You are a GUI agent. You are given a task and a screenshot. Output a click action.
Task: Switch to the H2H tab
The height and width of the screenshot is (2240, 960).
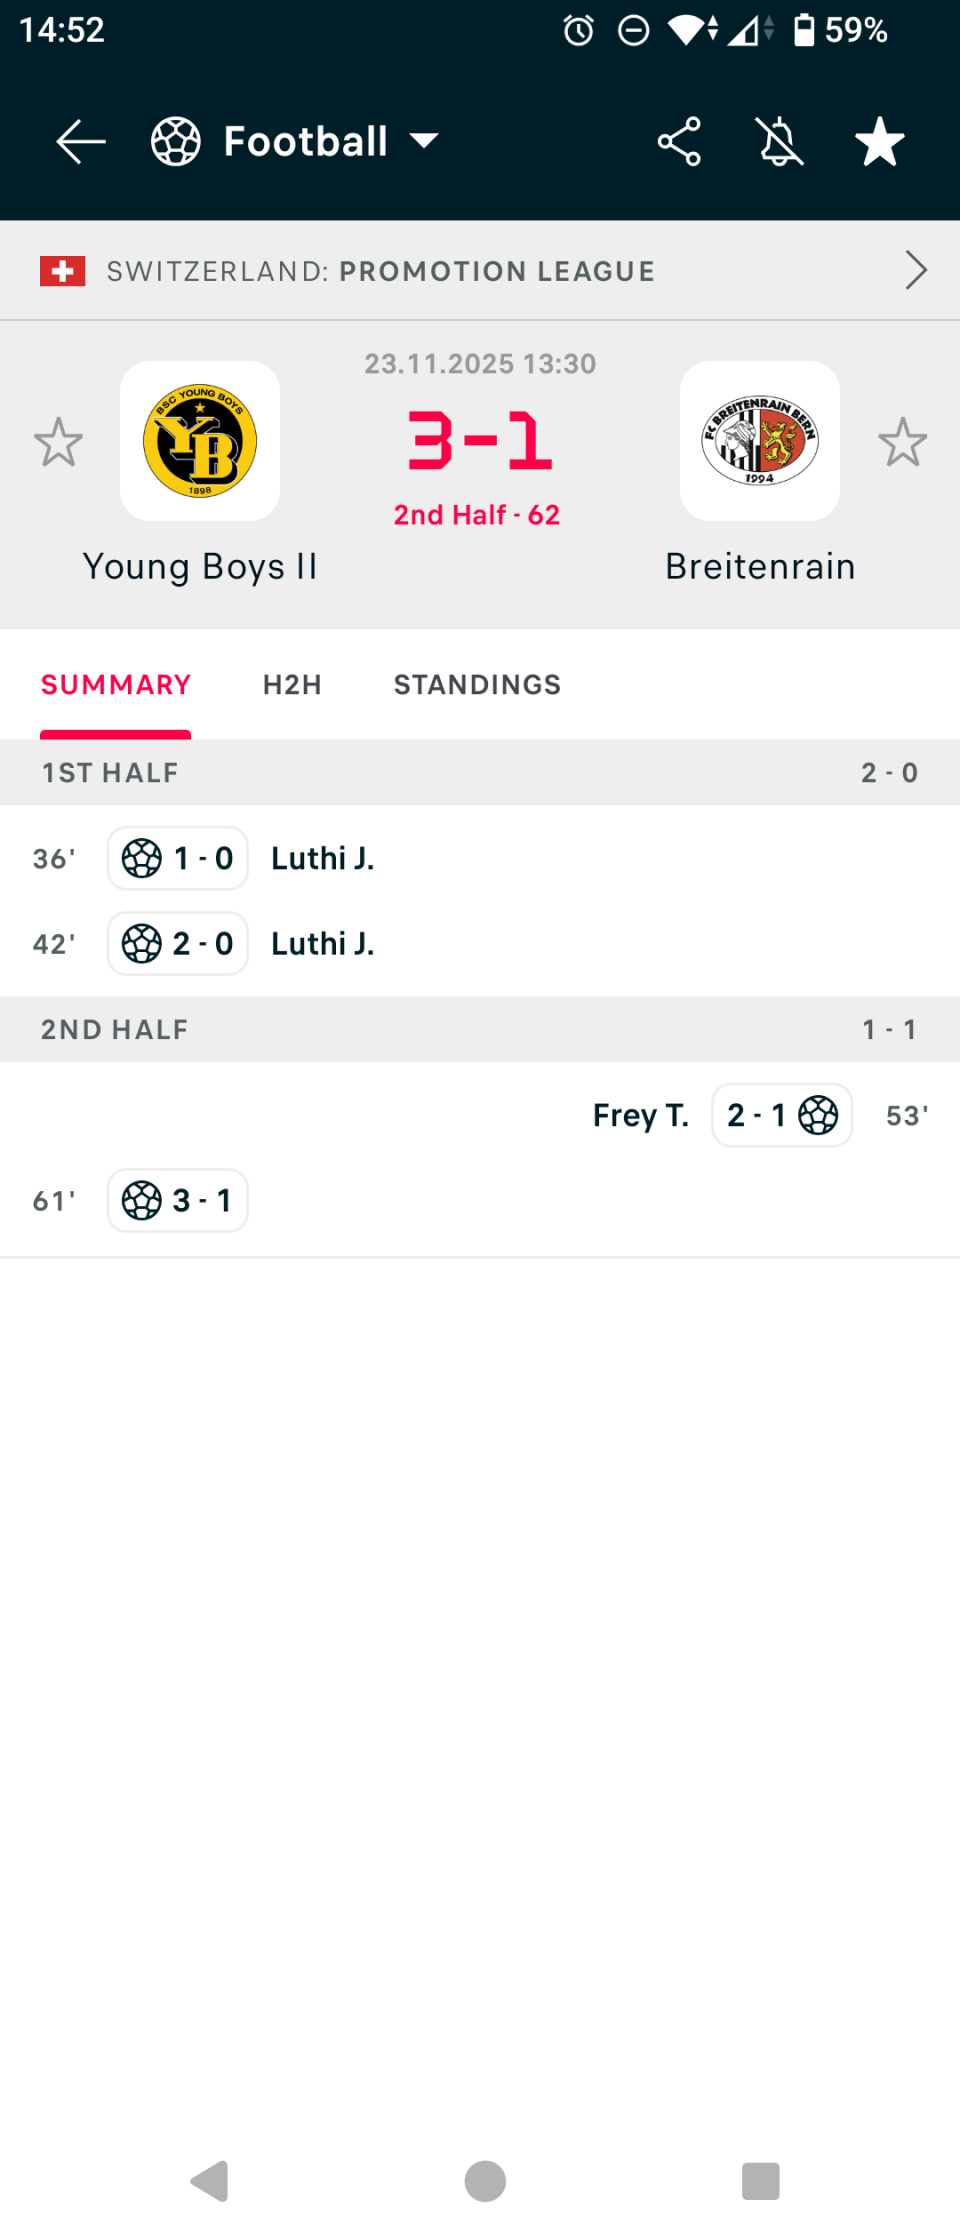292,685
